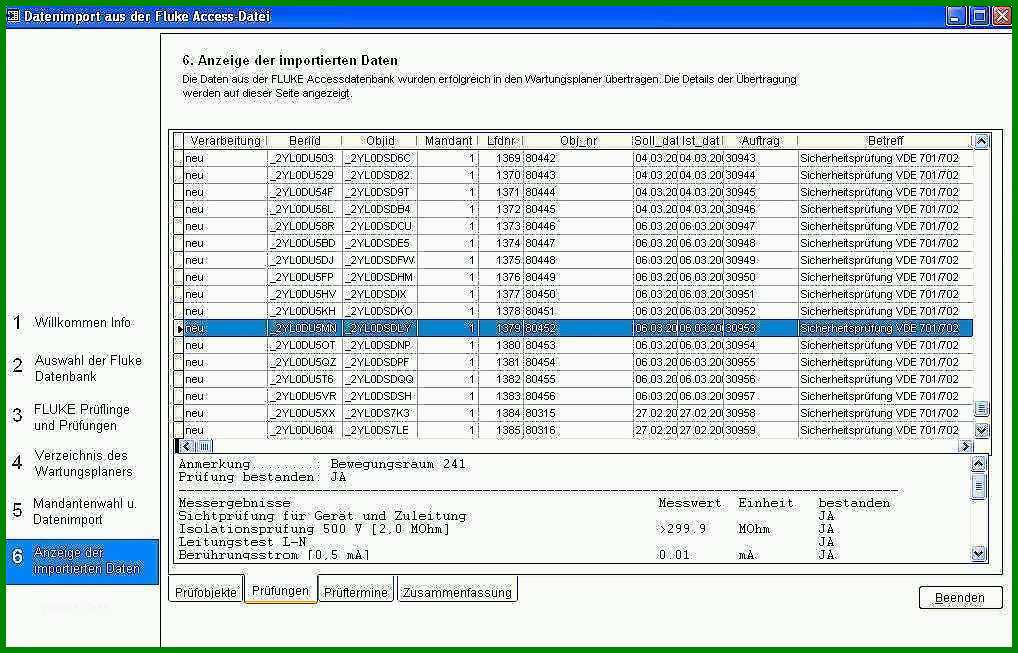Click the table horizontal scroll right arrow
Viewport: 1018px width, 653px height.
coord(965,446)
